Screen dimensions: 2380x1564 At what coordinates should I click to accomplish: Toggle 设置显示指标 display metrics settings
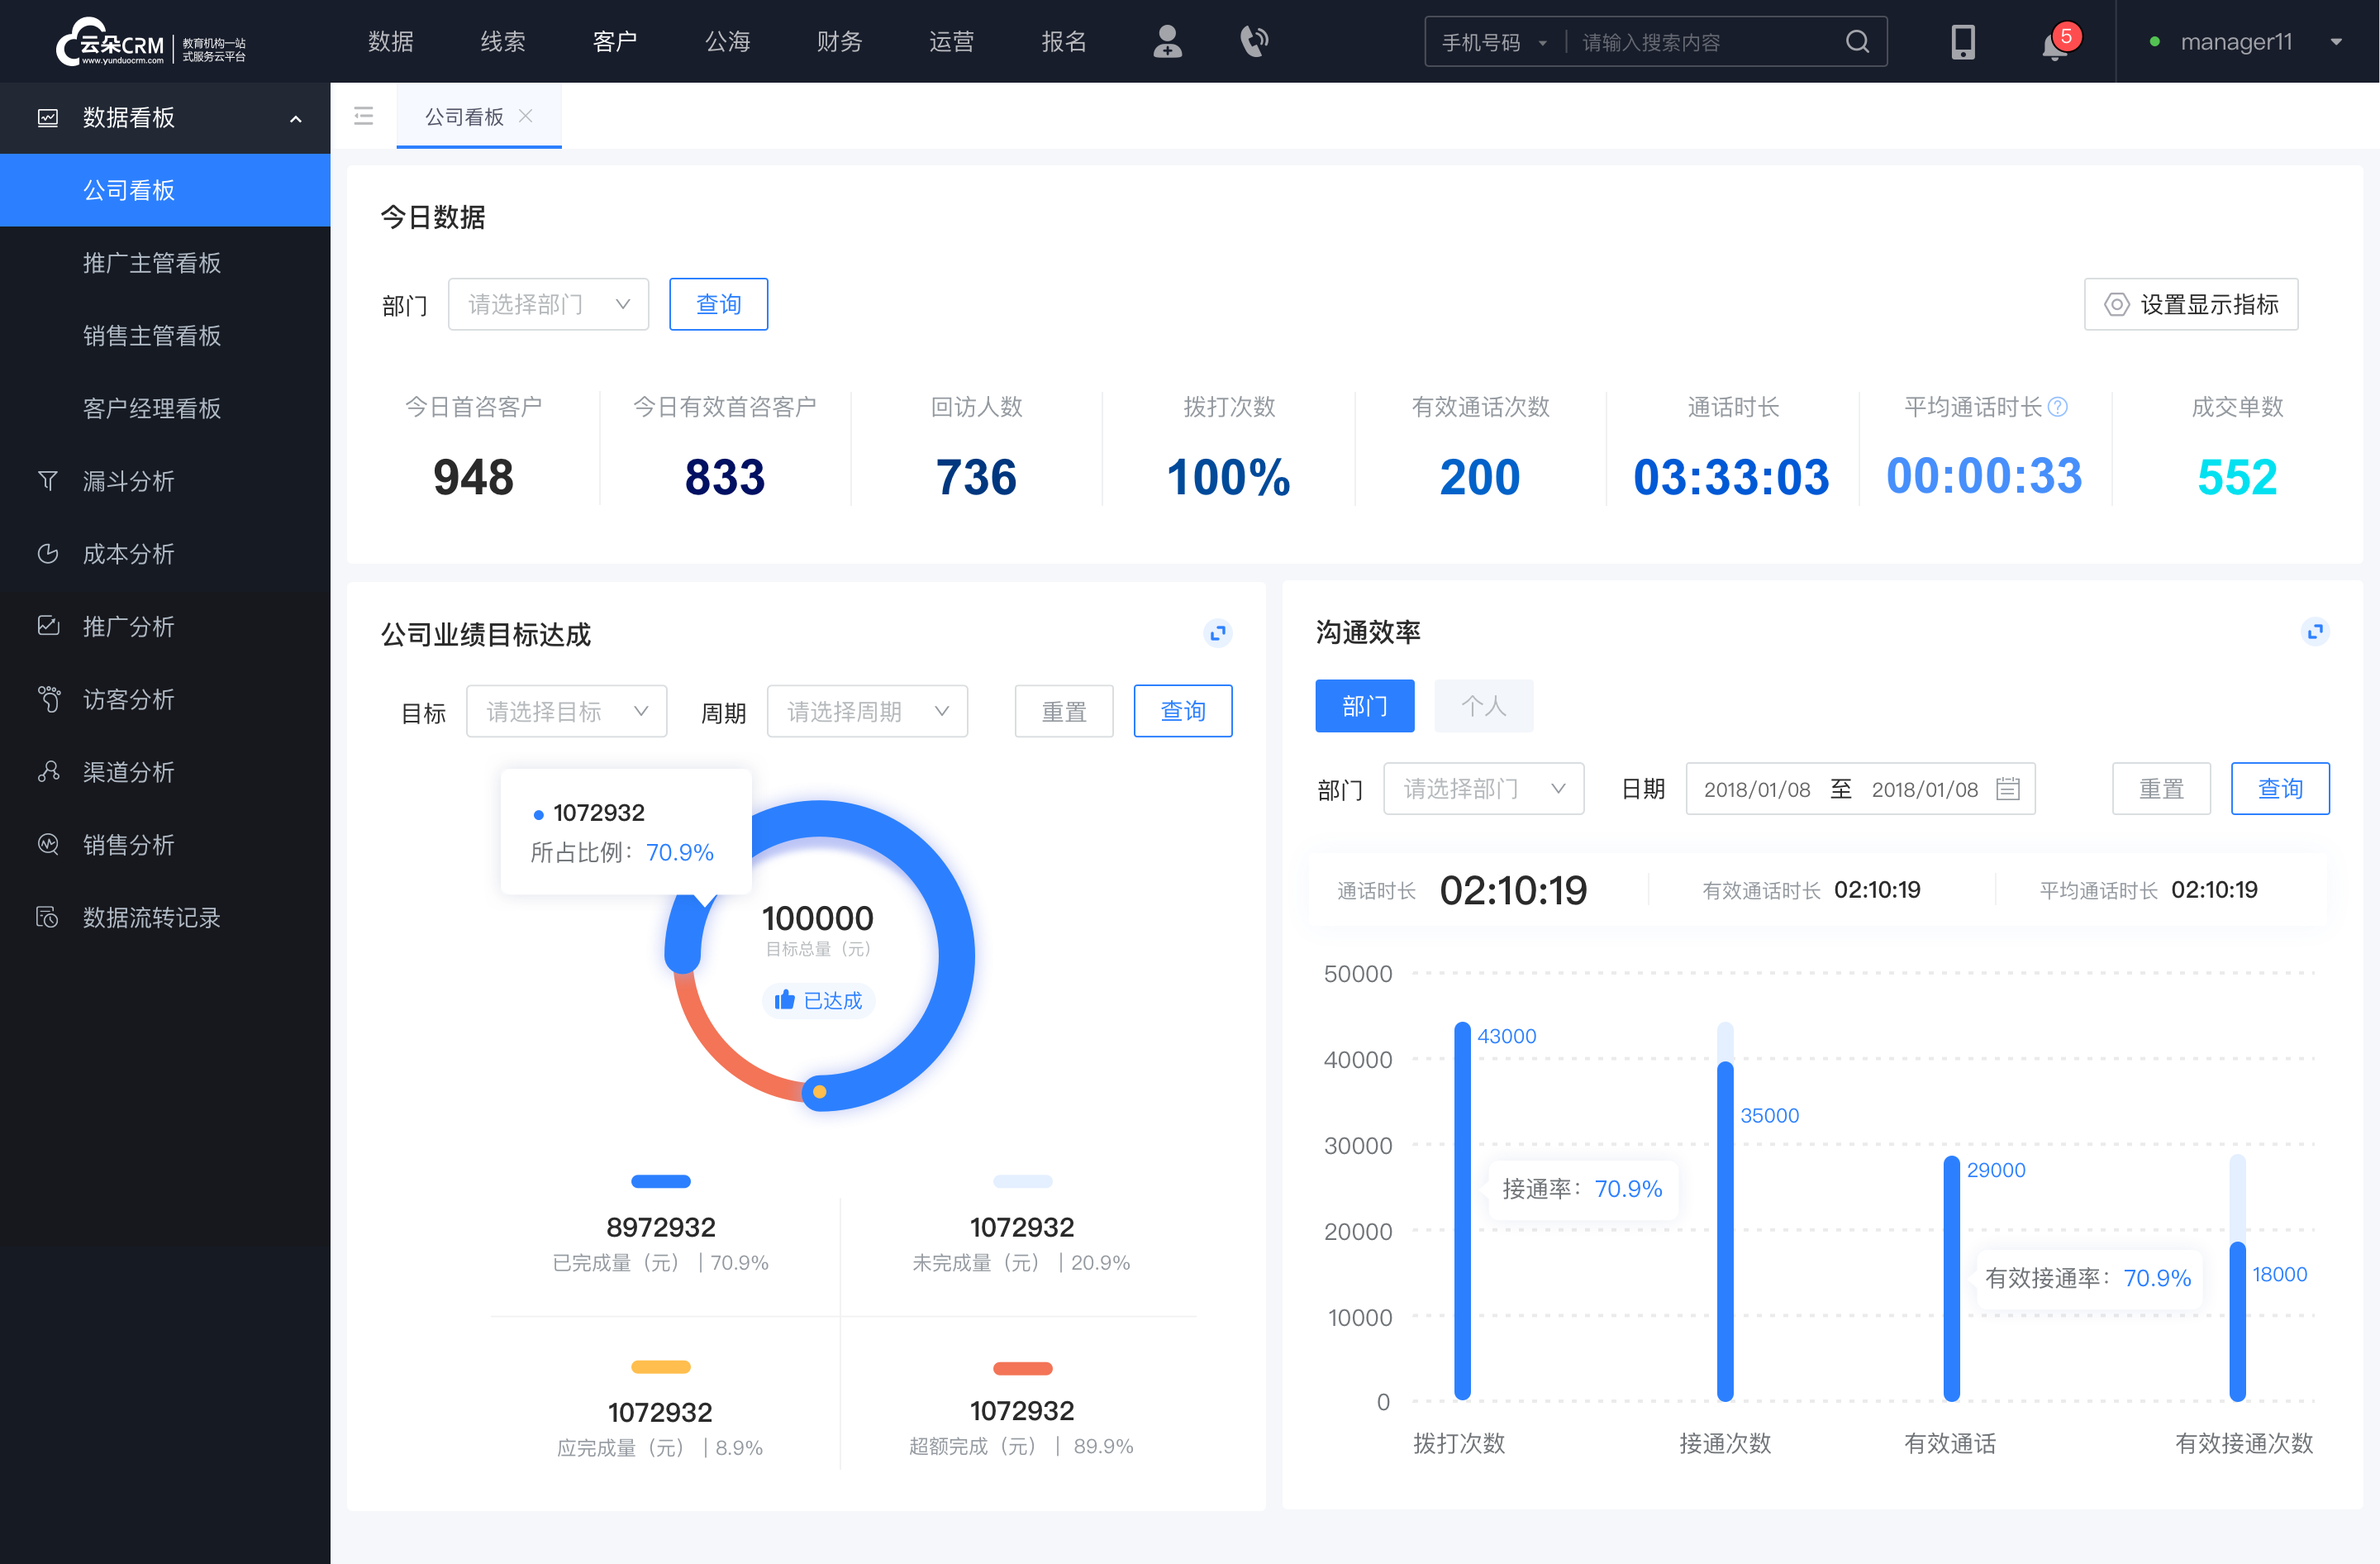pyautogui.click(x=2190, y=302)
